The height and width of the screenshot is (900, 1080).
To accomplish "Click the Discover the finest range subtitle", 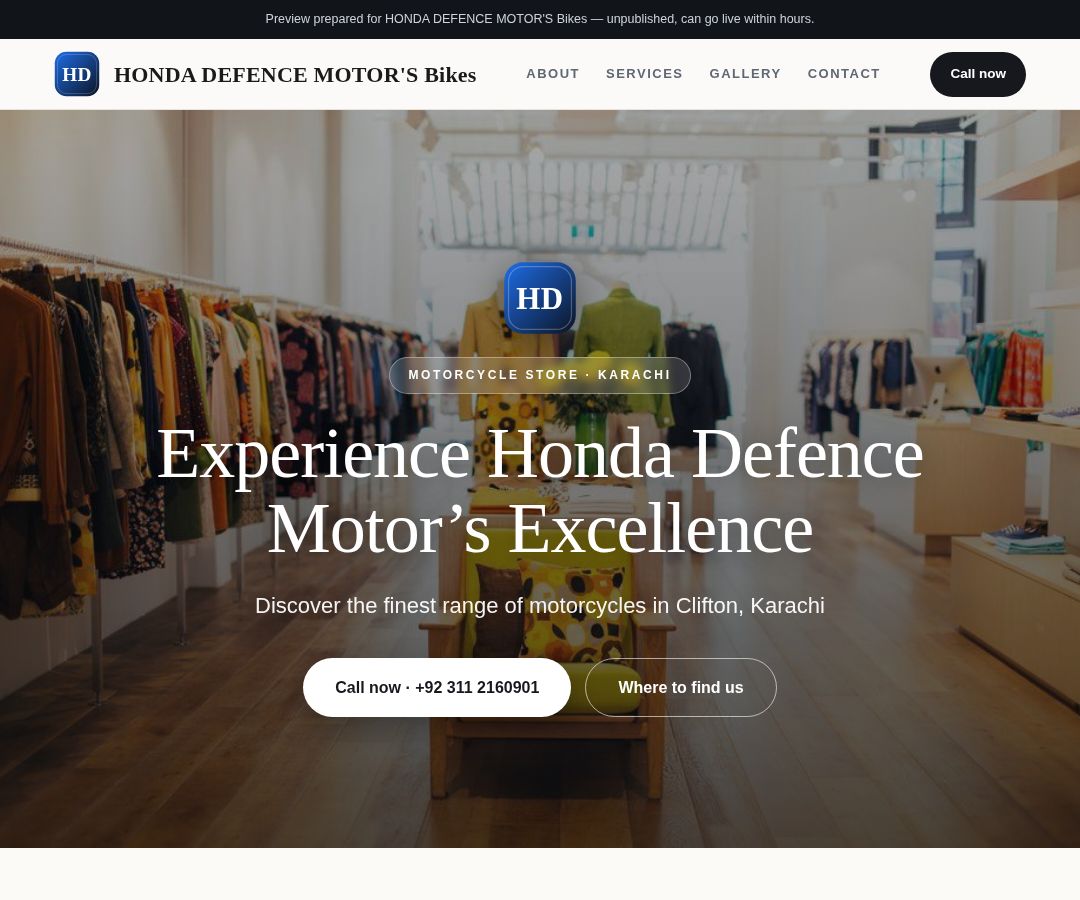I will point(539,605).
